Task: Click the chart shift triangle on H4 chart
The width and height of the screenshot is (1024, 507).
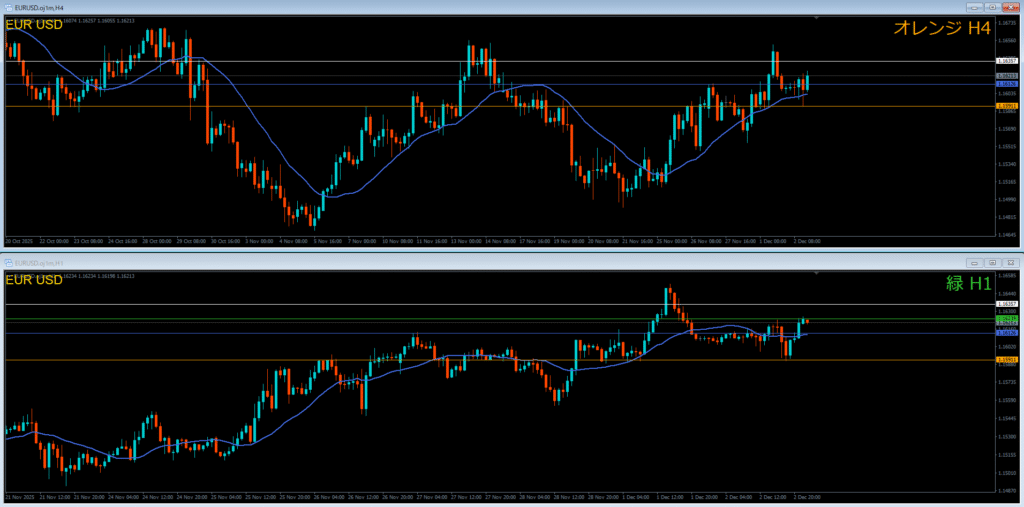Action: pos(818,18)
